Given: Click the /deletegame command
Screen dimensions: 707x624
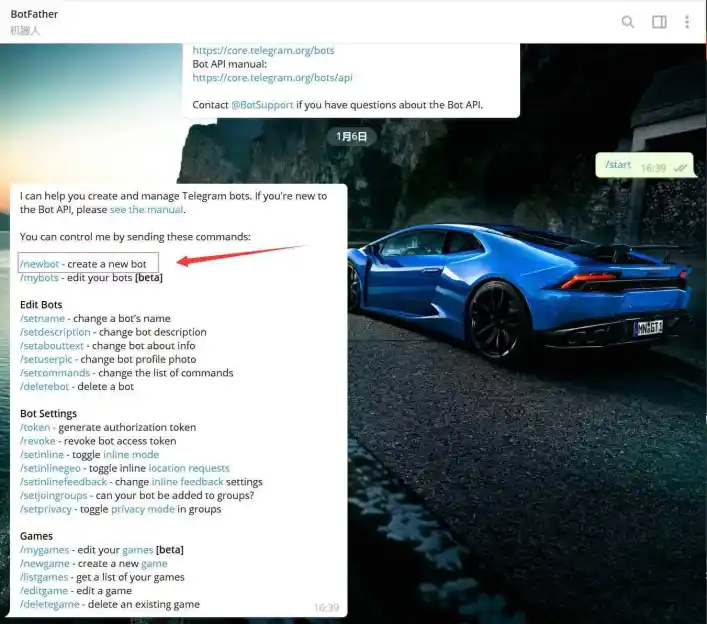Looking at the screenshot, I should tap(50, 604).
